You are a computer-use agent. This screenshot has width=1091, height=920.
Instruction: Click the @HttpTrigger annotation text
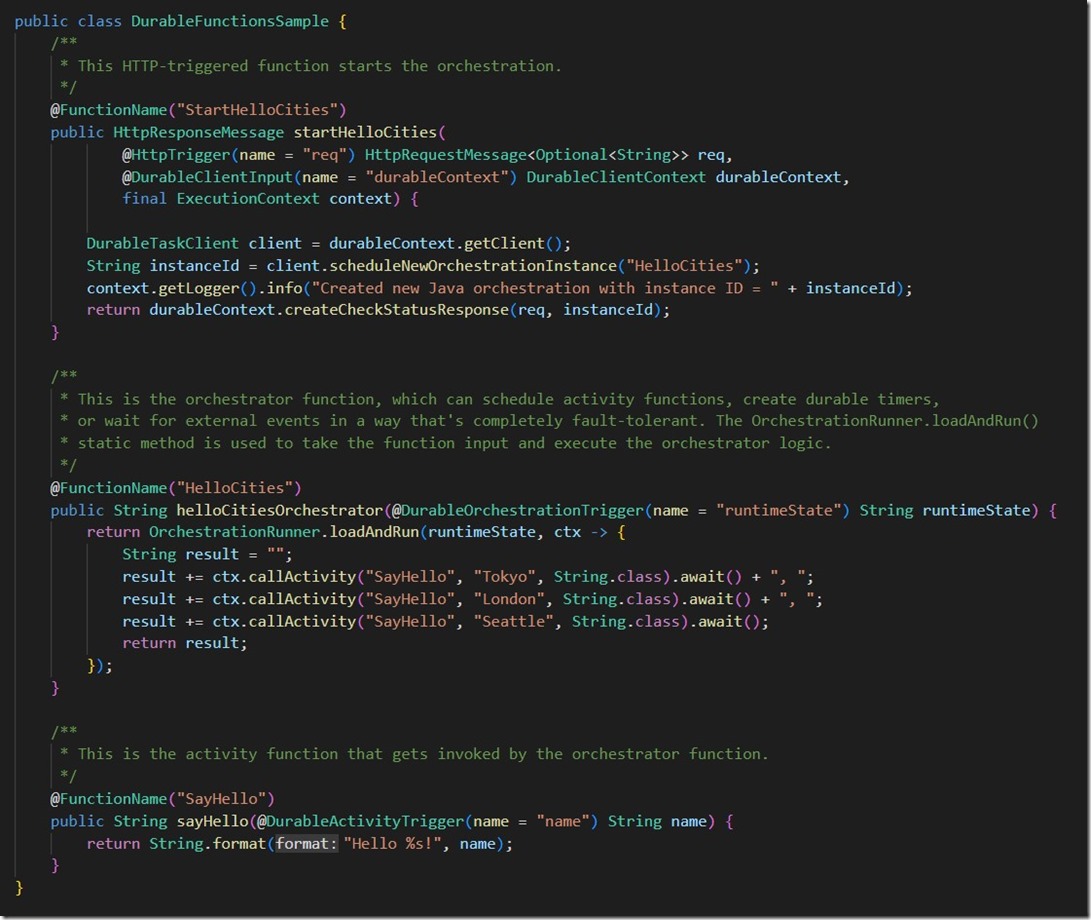click(175, 154)
